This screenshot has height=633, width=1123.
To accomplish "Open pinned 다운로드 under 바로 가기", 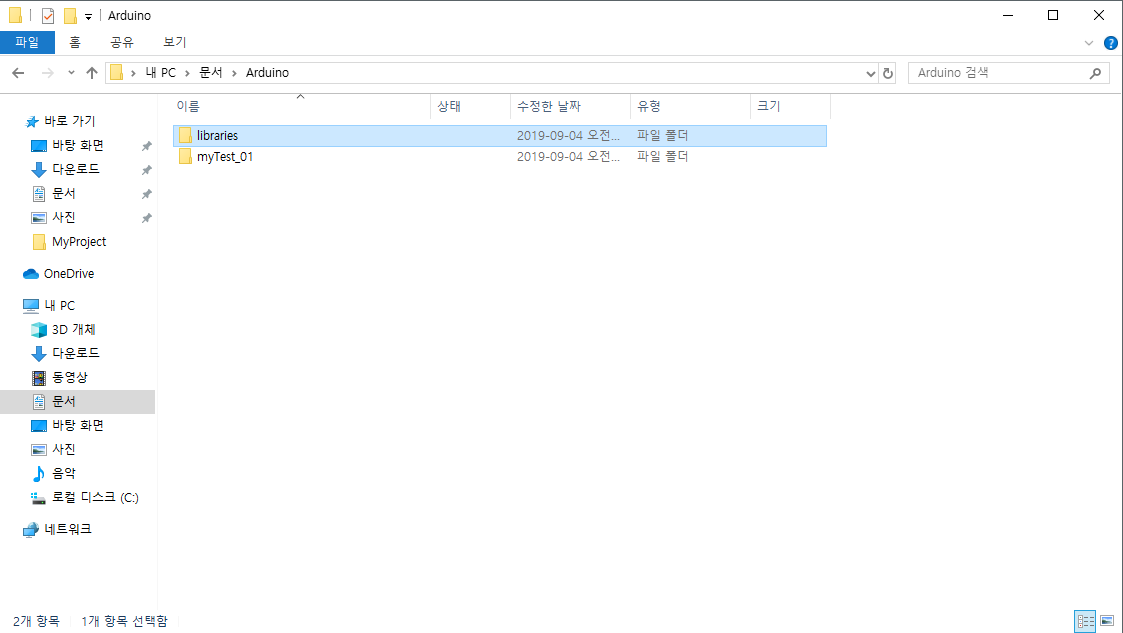I will click(75, 169).
